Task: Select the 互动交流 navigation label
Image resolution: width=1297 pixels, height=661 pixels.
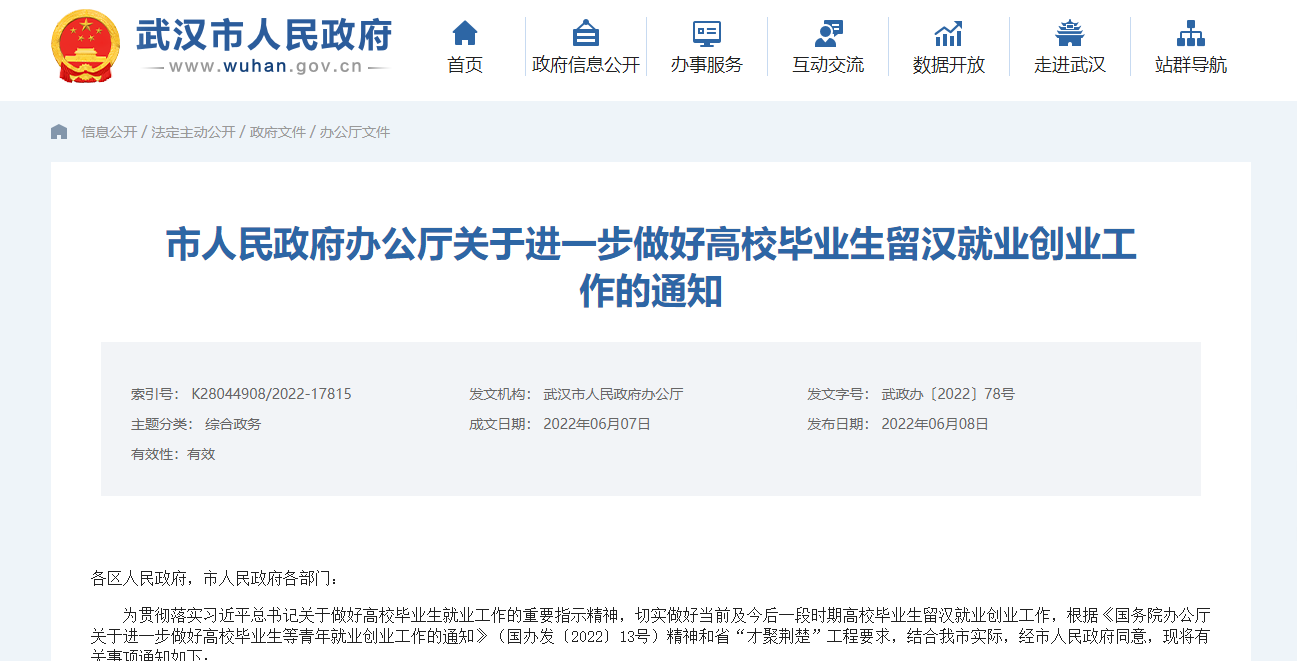Action: (x=828, y=65)
